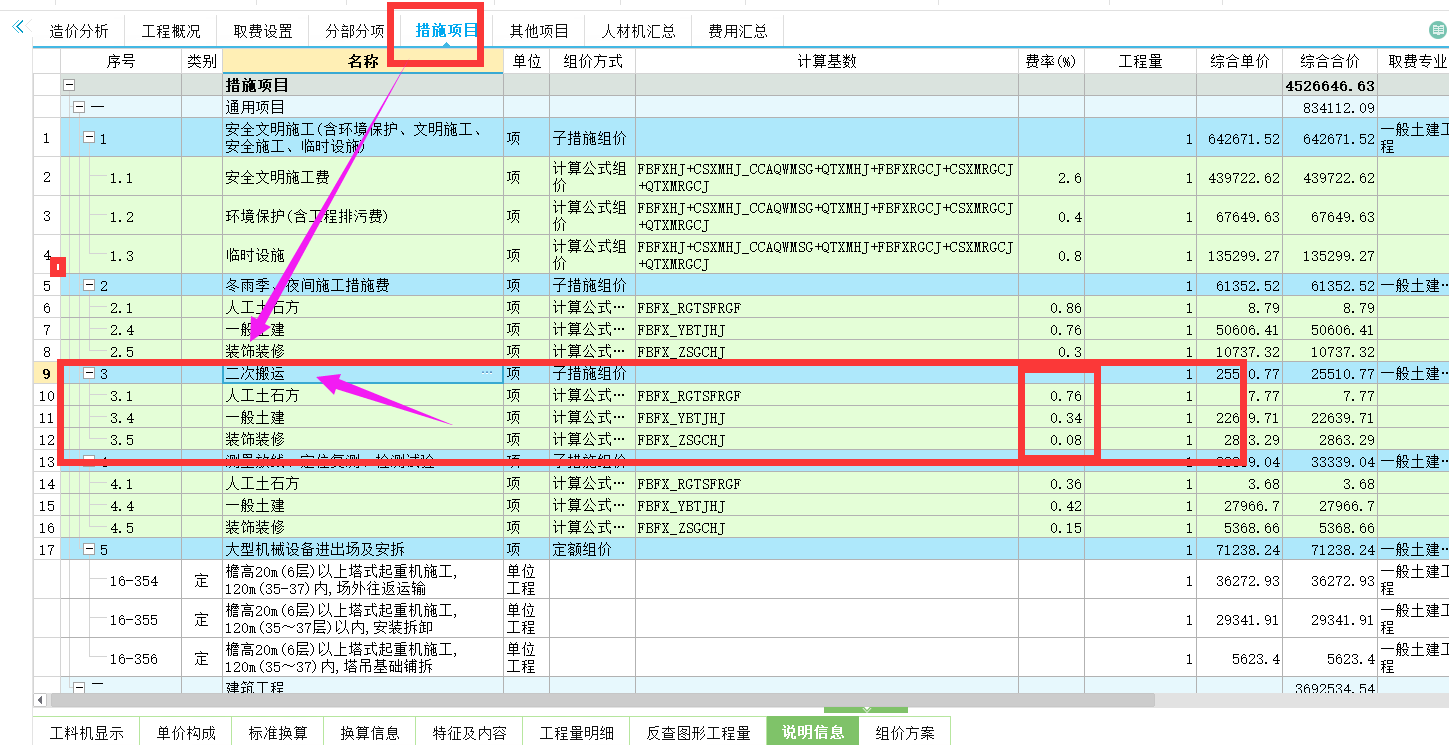Collapse item 5 大型机械设备进出场及安拆 subtree
This screenshot has height=745, width=1449.
[89, 549]
